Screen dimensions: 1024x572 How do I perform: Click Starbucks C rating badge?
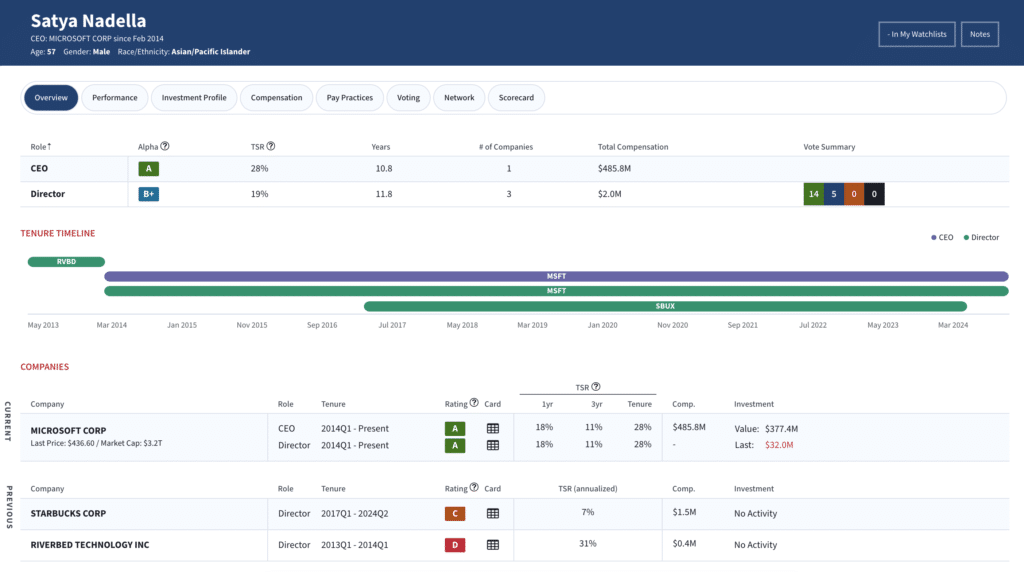[x=455, y=513]
